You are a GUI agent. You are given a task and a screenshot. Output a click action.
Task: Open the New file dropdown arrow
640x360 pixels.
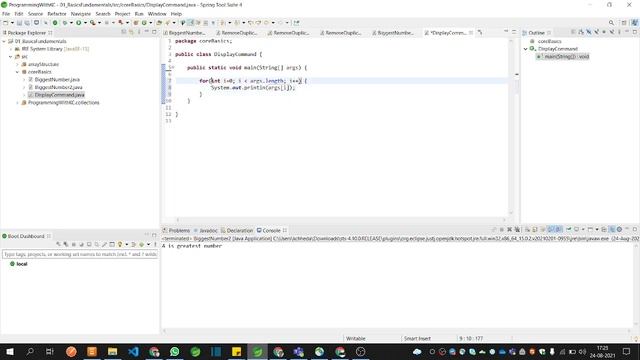pyautogui.click(x=12, y=23)
